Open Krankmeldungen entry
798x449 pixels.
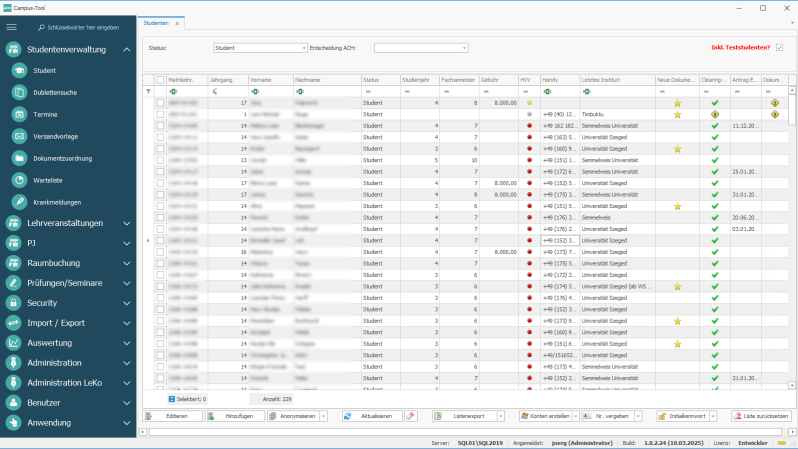[x=57, y=202]
